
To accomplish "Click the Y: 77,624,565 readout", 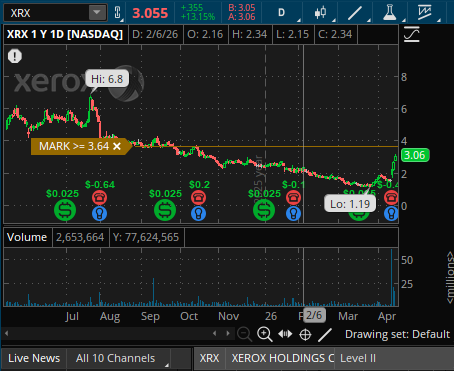I will [x=146, y=237].
